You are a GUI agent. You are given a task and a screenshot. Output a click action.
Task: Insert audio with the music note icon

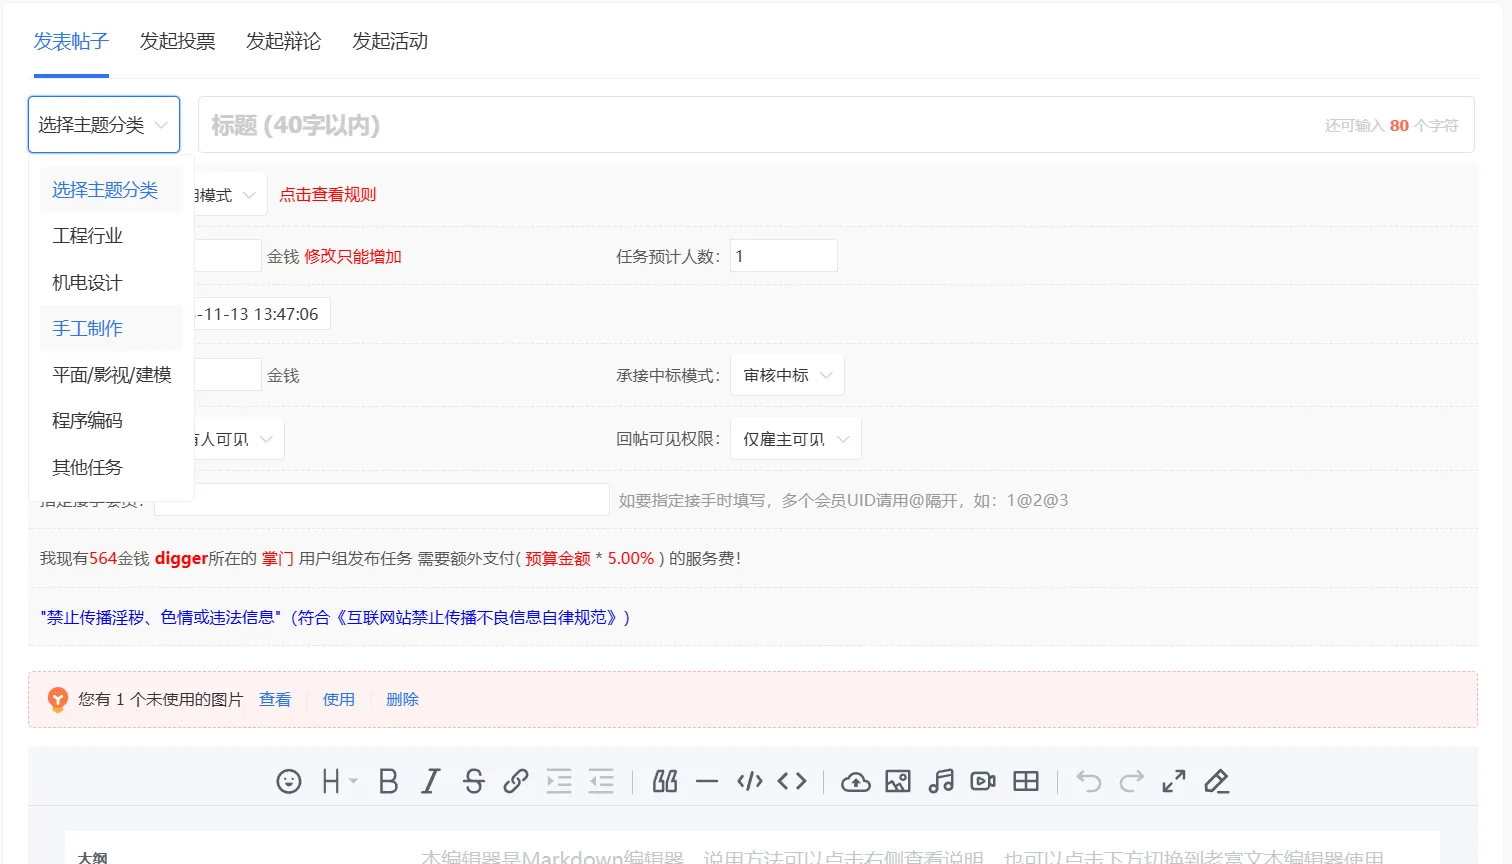(x=941, y=781)
